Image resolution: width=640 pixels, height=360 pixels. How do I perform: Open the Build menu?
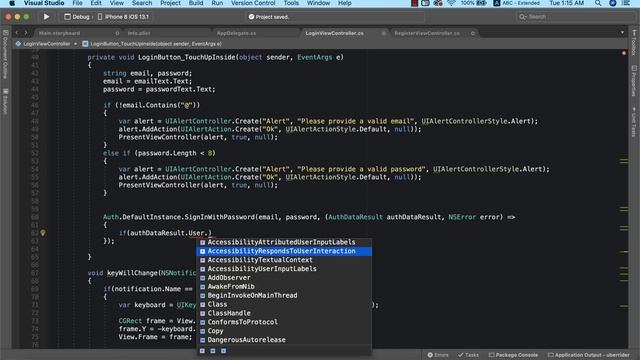point(196,3)
